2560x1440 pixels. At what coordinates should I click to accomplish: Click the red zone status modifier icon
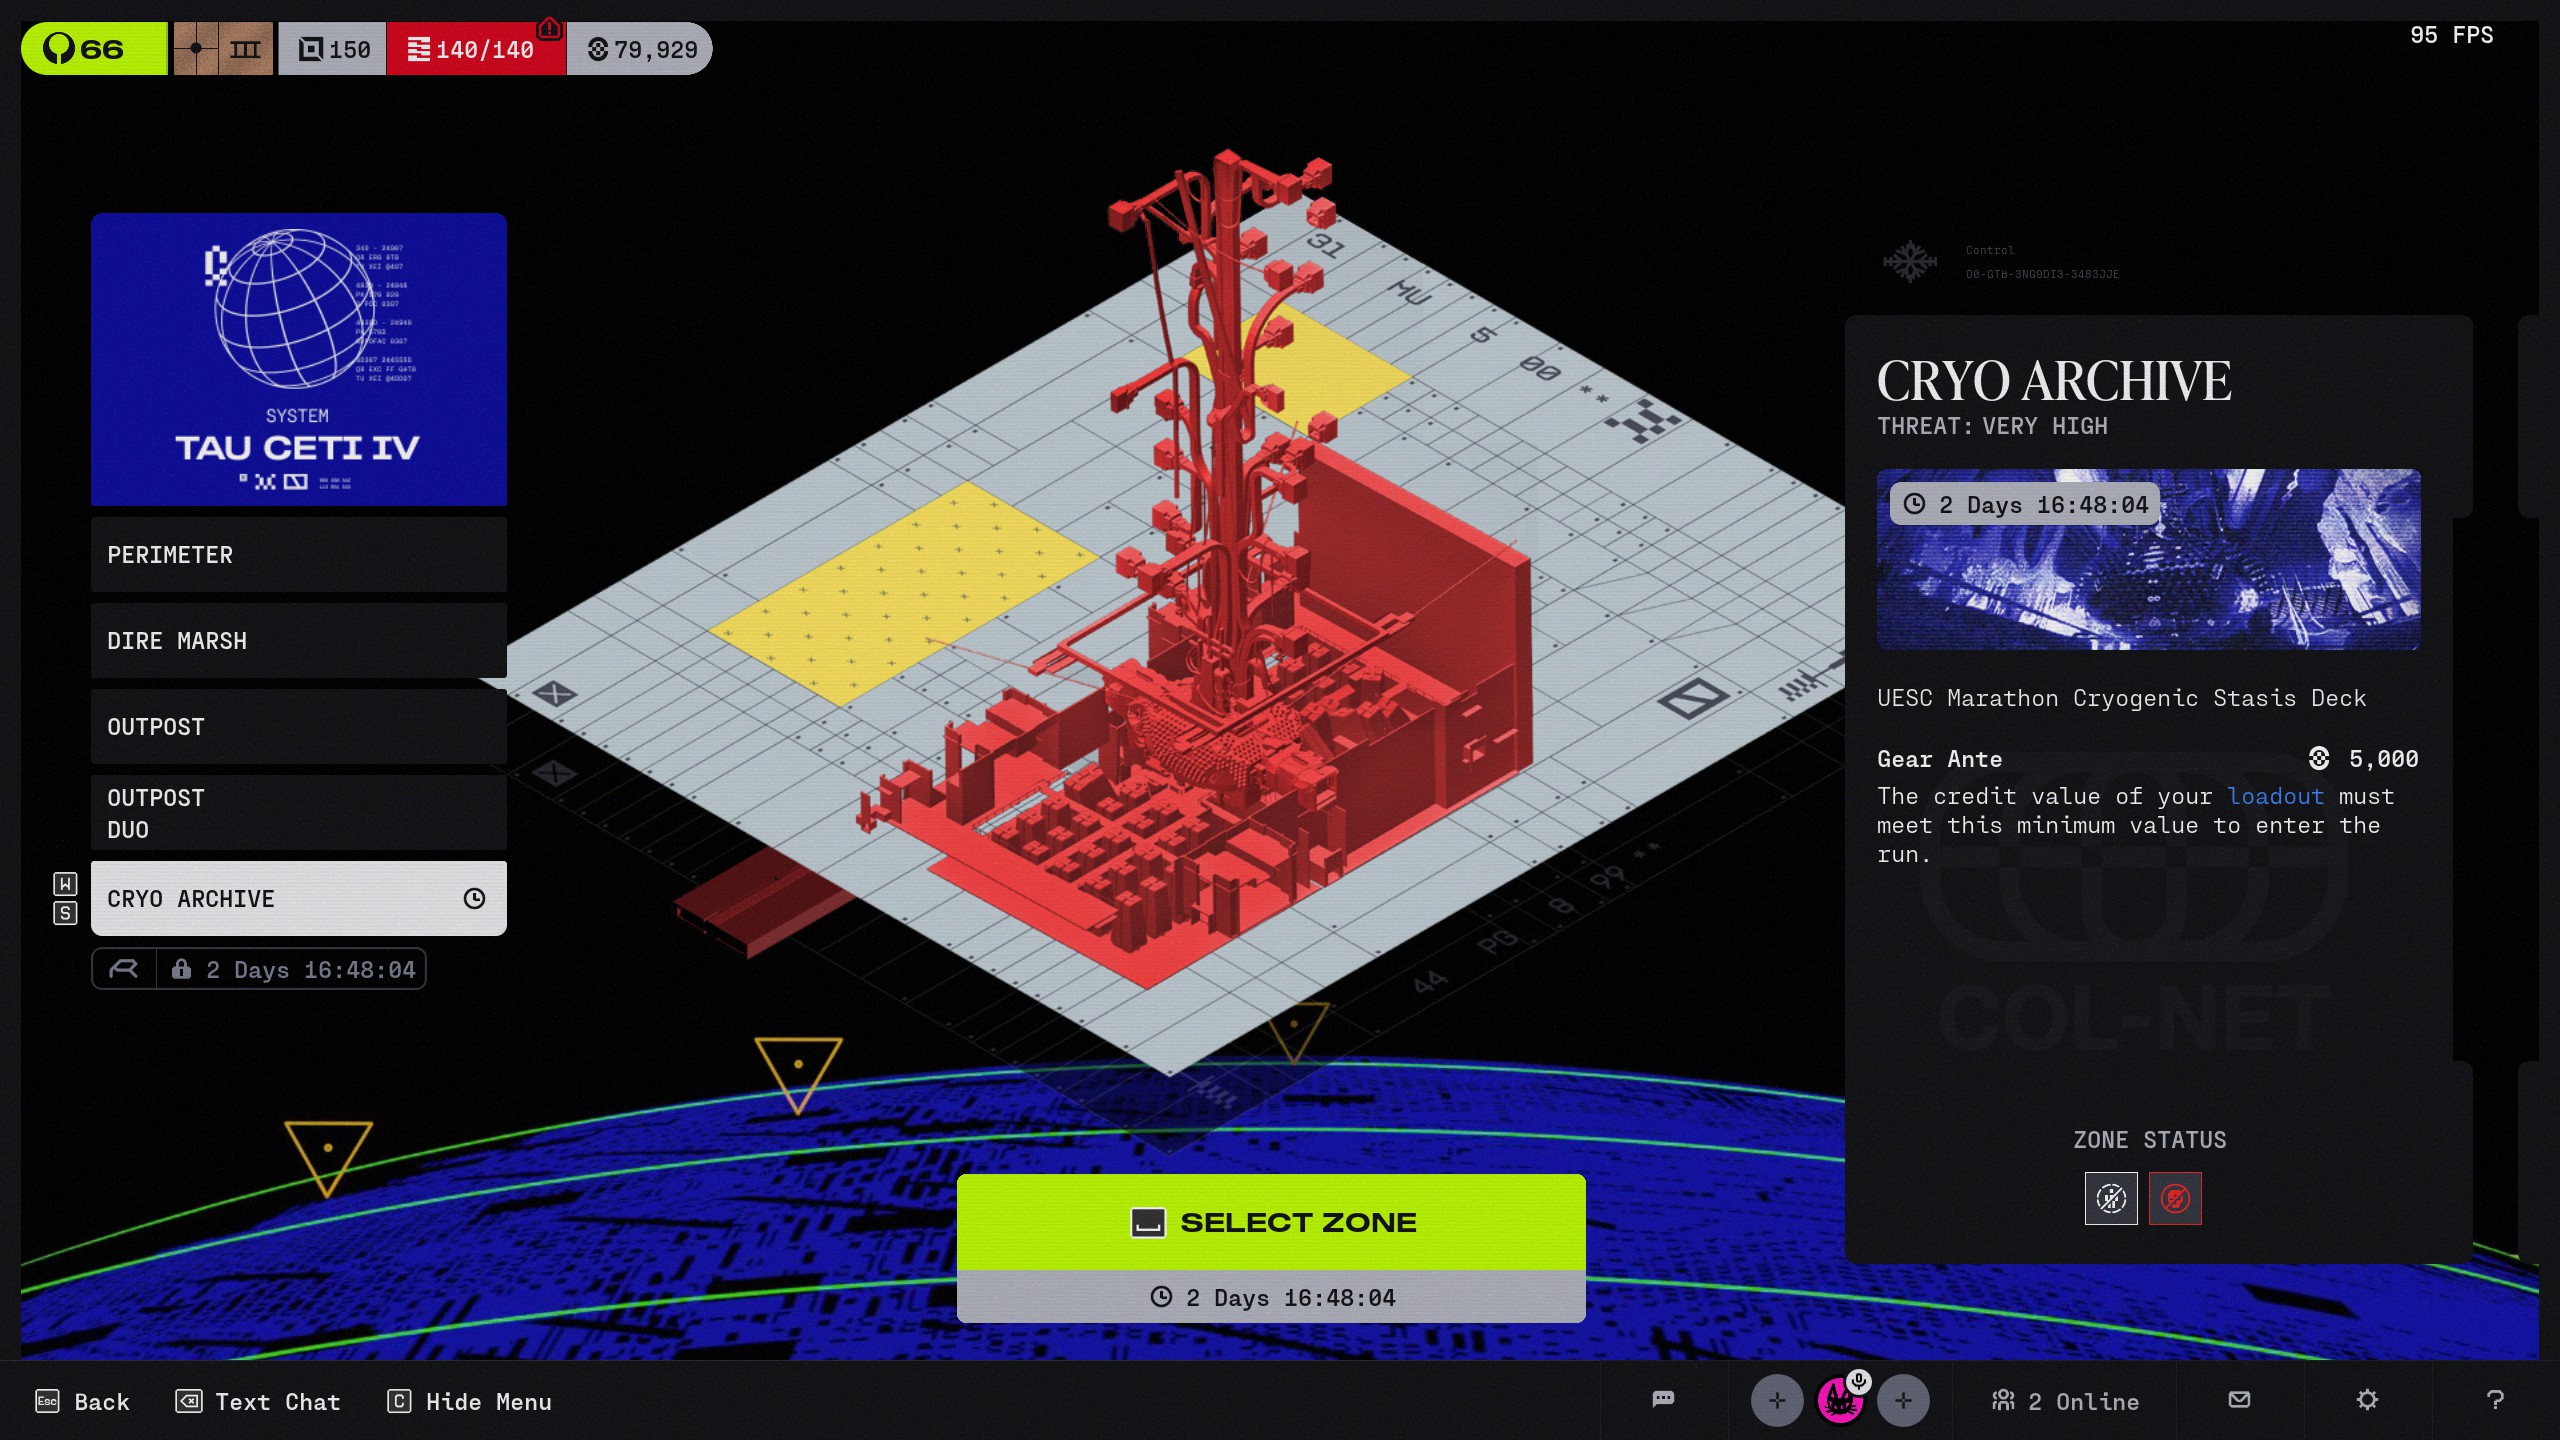(2174, 1198)
